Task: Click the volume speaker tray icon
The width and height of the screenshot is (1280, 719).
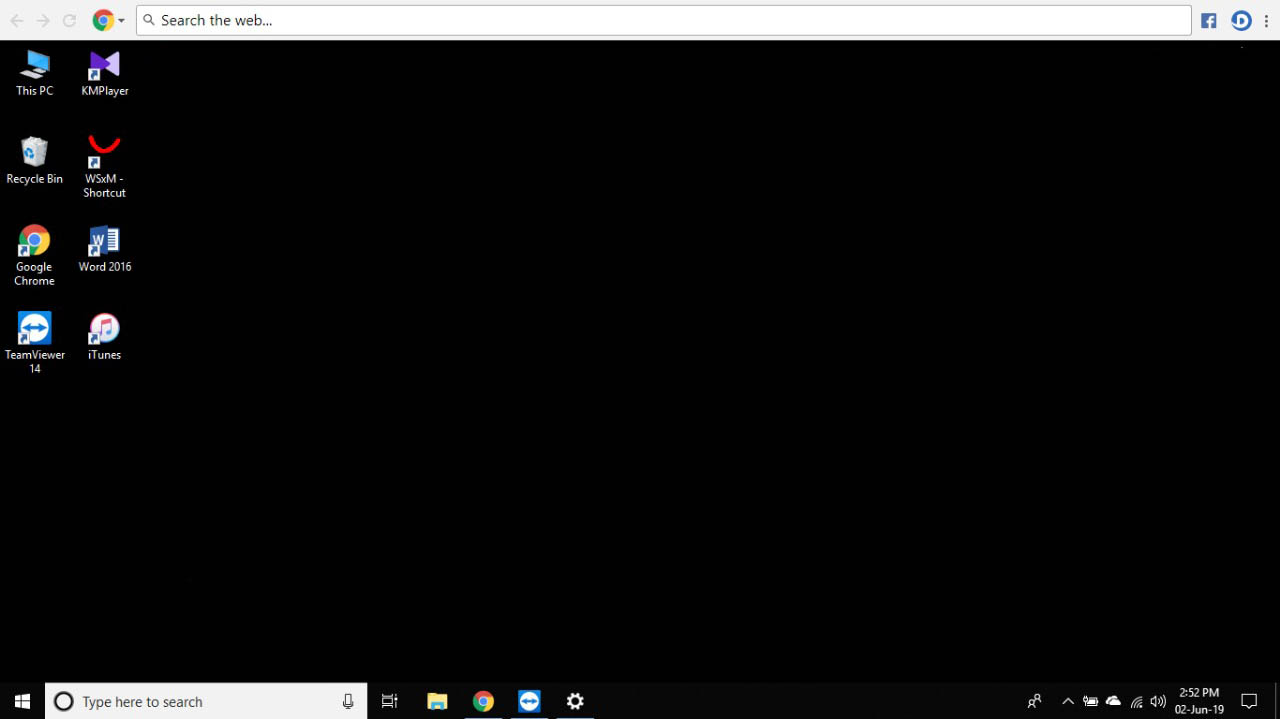Action: (x=1158, y=701)
